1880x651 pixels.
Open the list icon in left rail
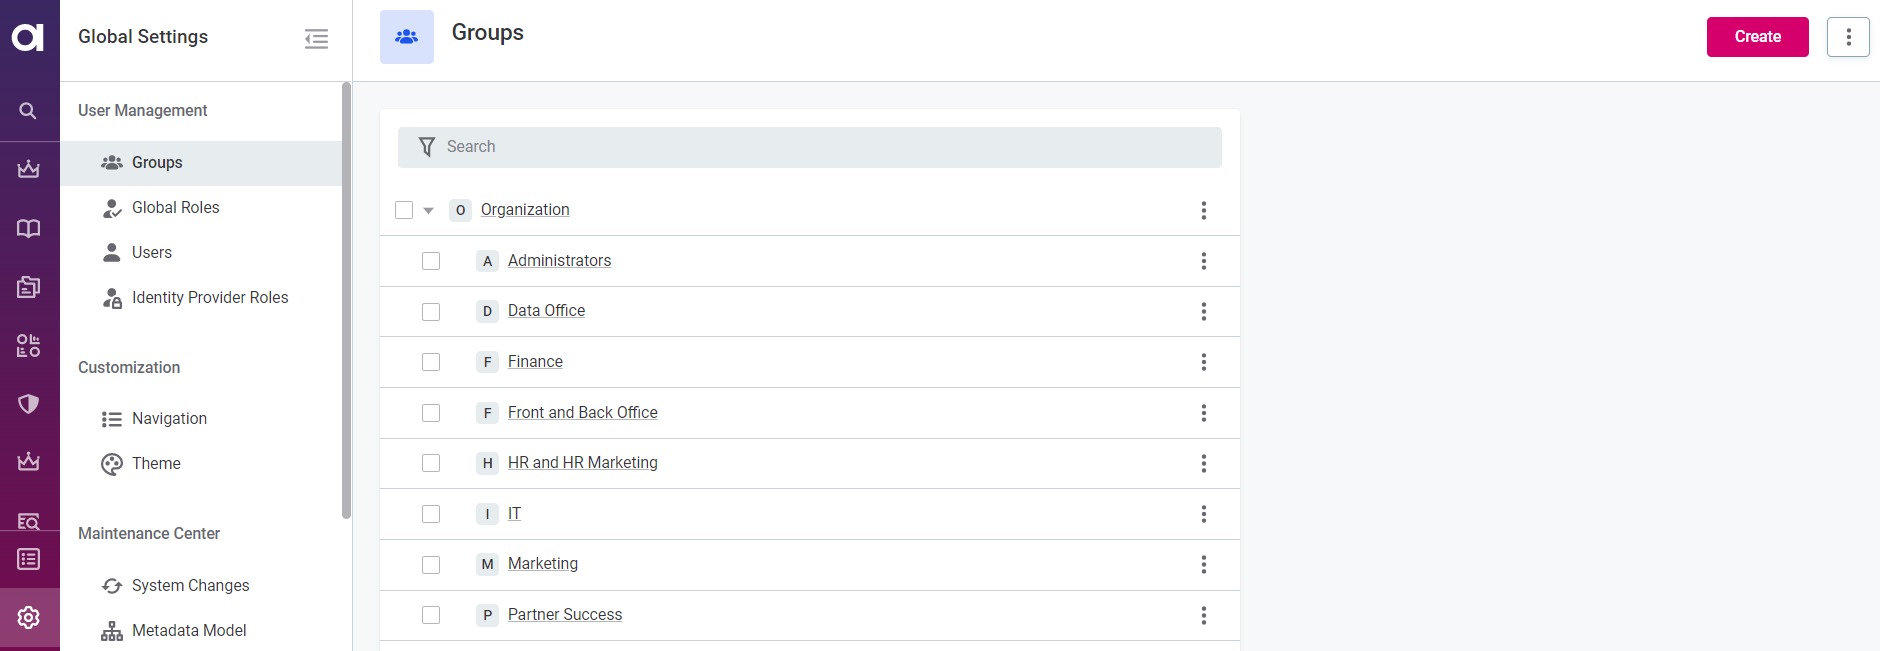tap(28, 559)
